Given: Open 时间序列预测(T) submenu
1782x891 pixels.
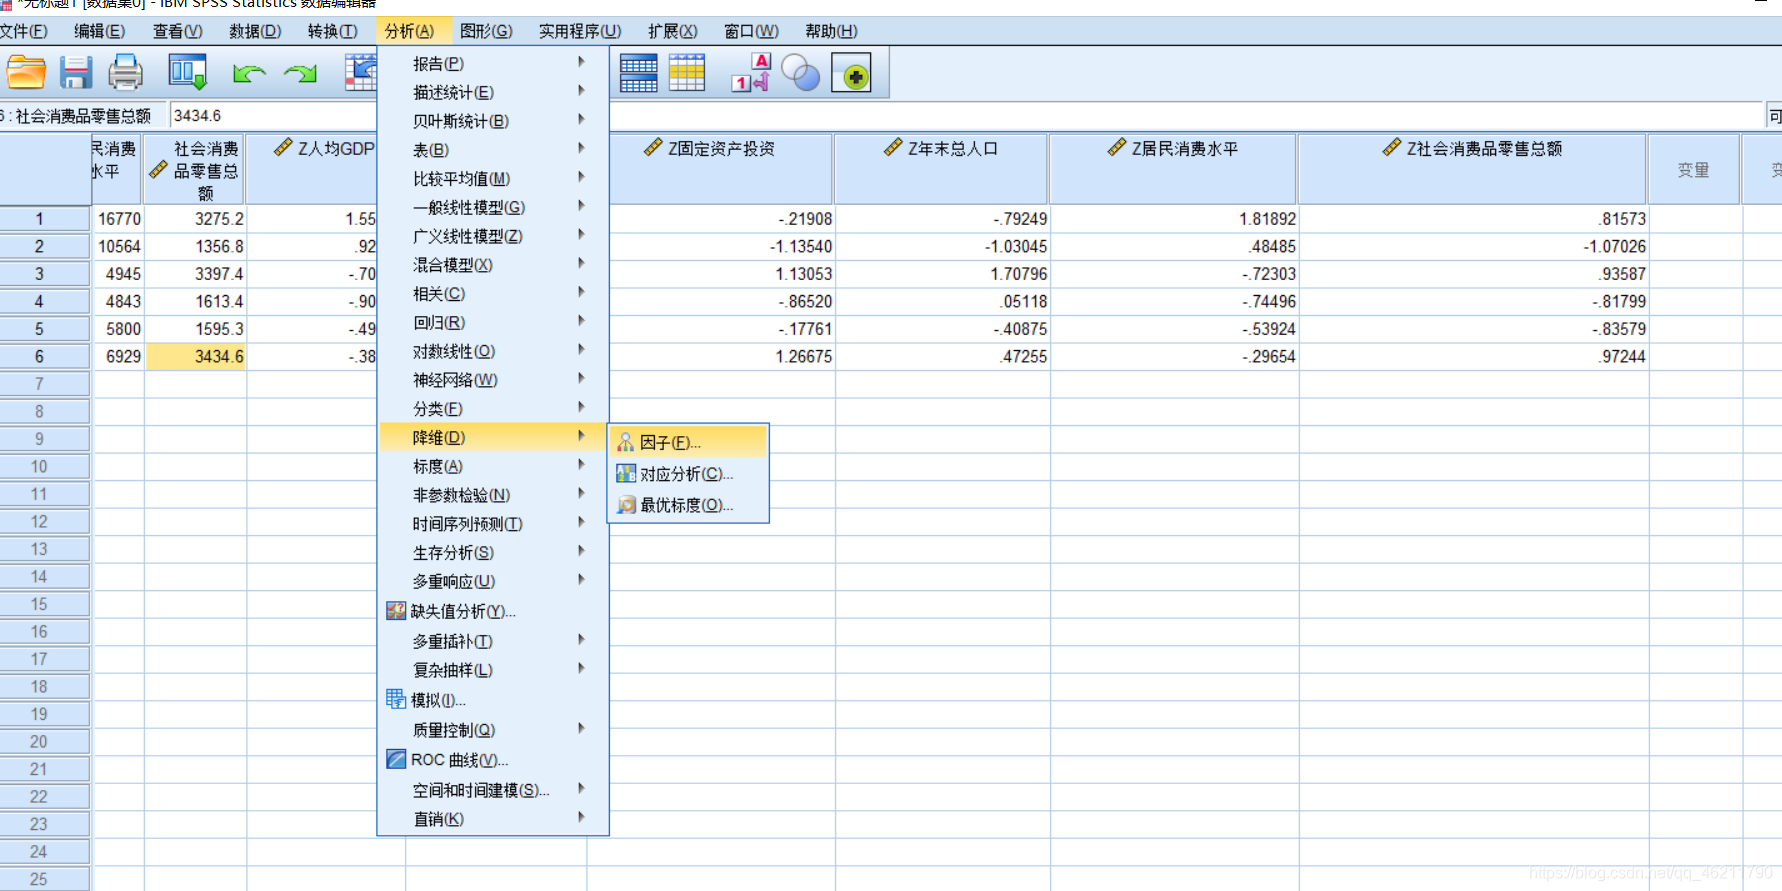Looking at the screenshot, I should 493,524.
